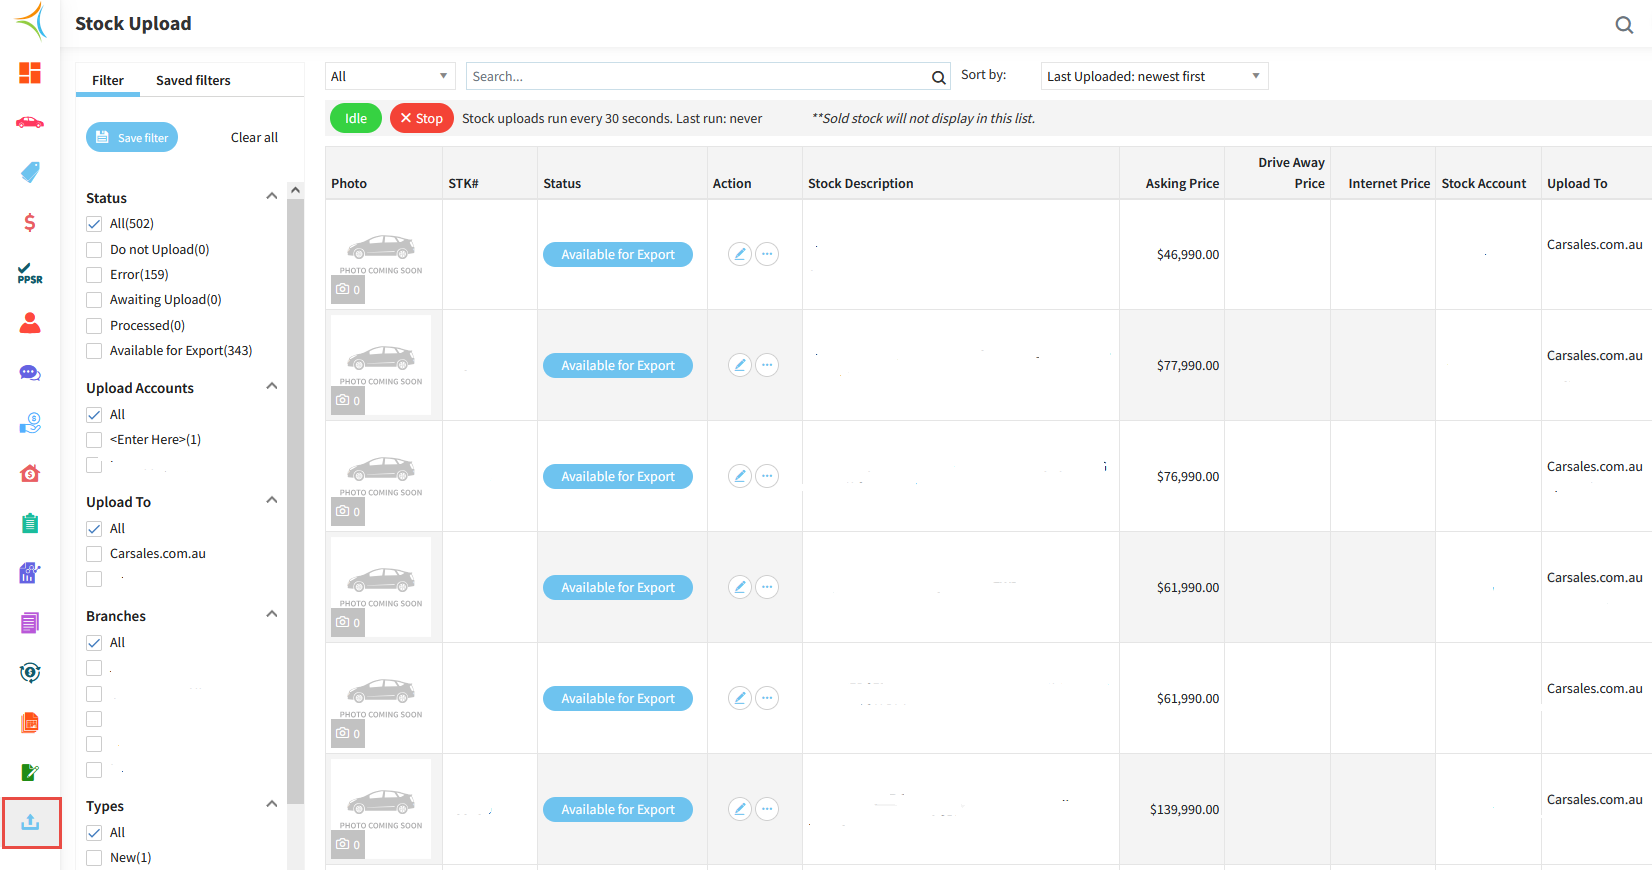1652x870 pixels.
Task: Open the Sort by dropdown
Action: click(1154, 76)
